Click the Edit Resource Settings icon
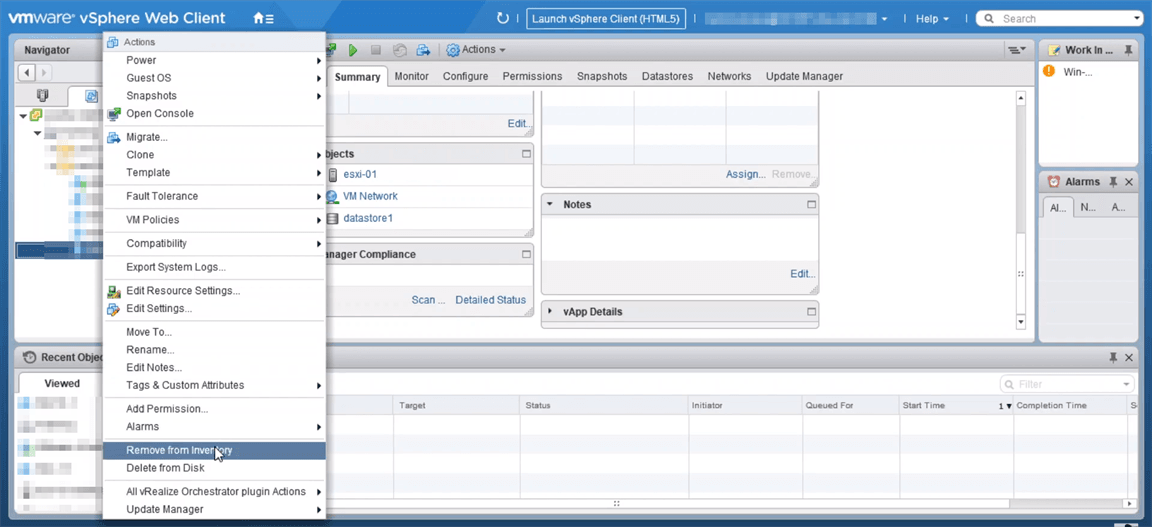 click(114, 291)
